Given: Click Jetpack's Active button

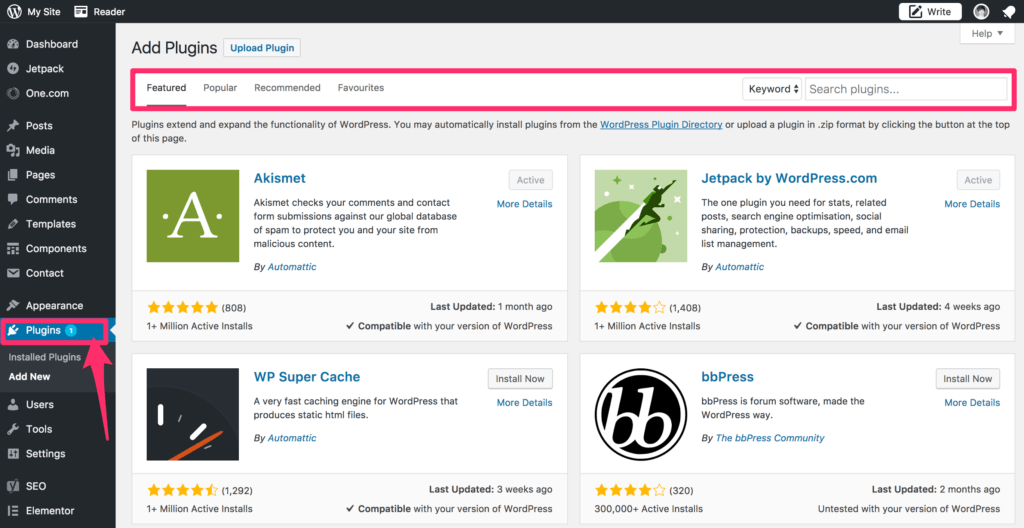Looking at the screenshot, I should 978,180.
